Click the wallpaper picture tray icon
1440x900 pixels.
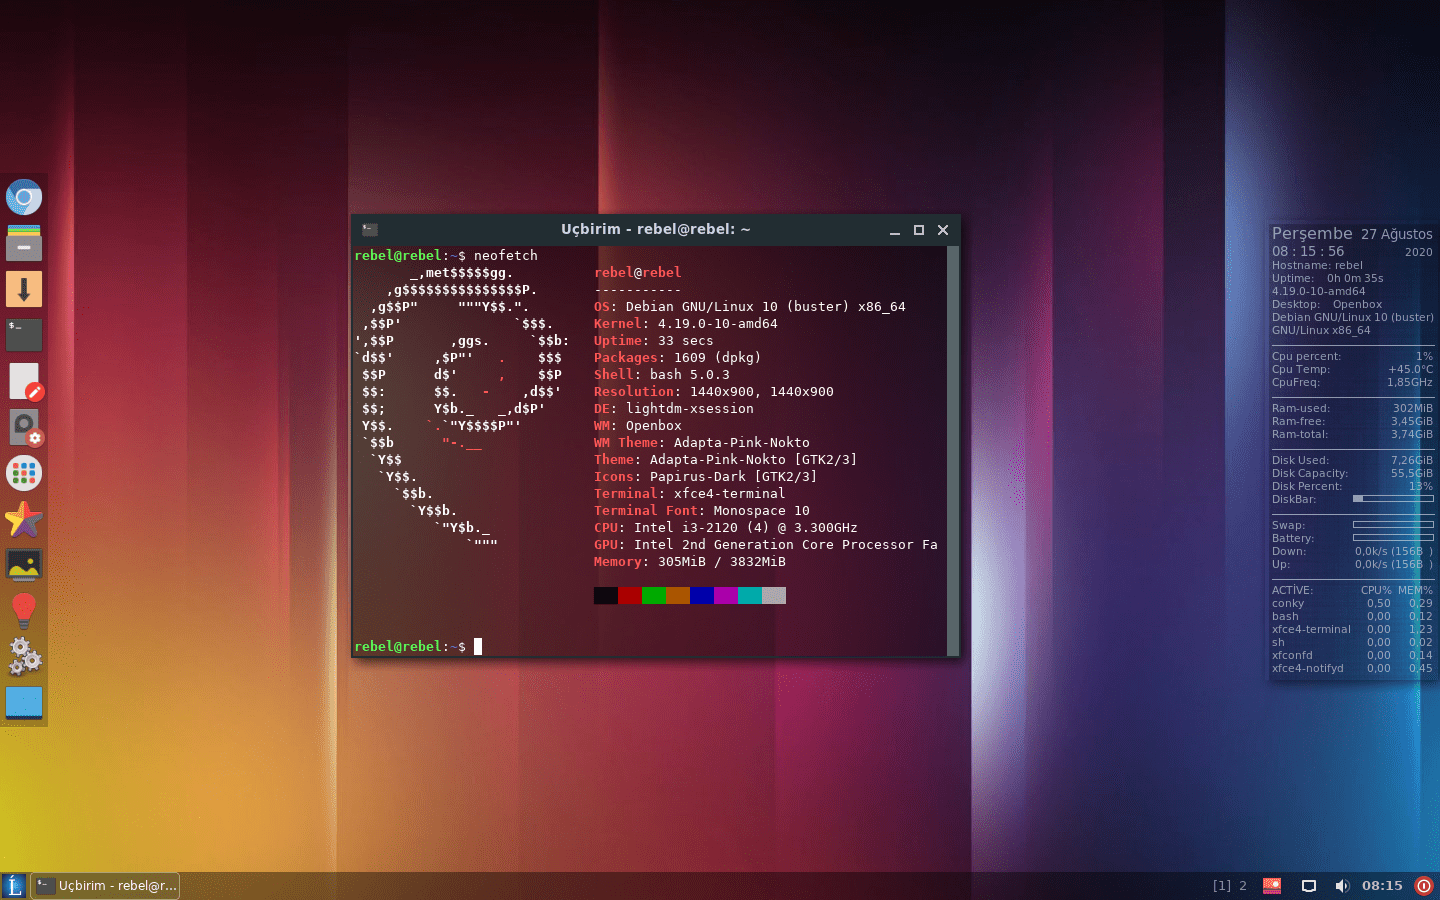[x=1272, y=886]
